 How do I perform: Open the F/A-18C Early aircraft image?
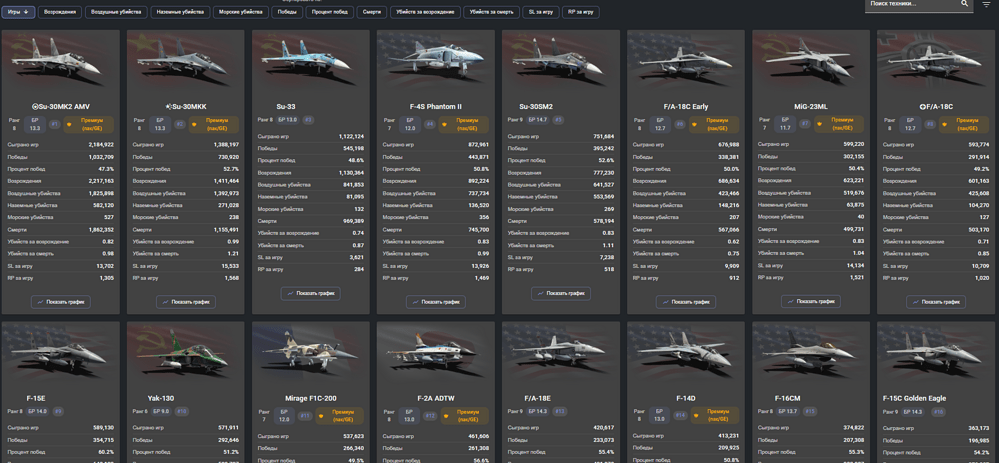686,62
